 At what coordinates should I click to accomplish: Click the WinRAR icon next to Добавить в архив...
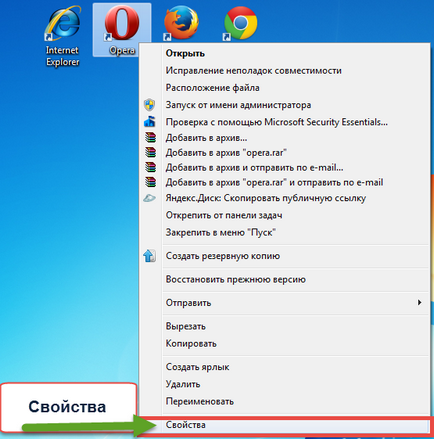tap(150, 137)
